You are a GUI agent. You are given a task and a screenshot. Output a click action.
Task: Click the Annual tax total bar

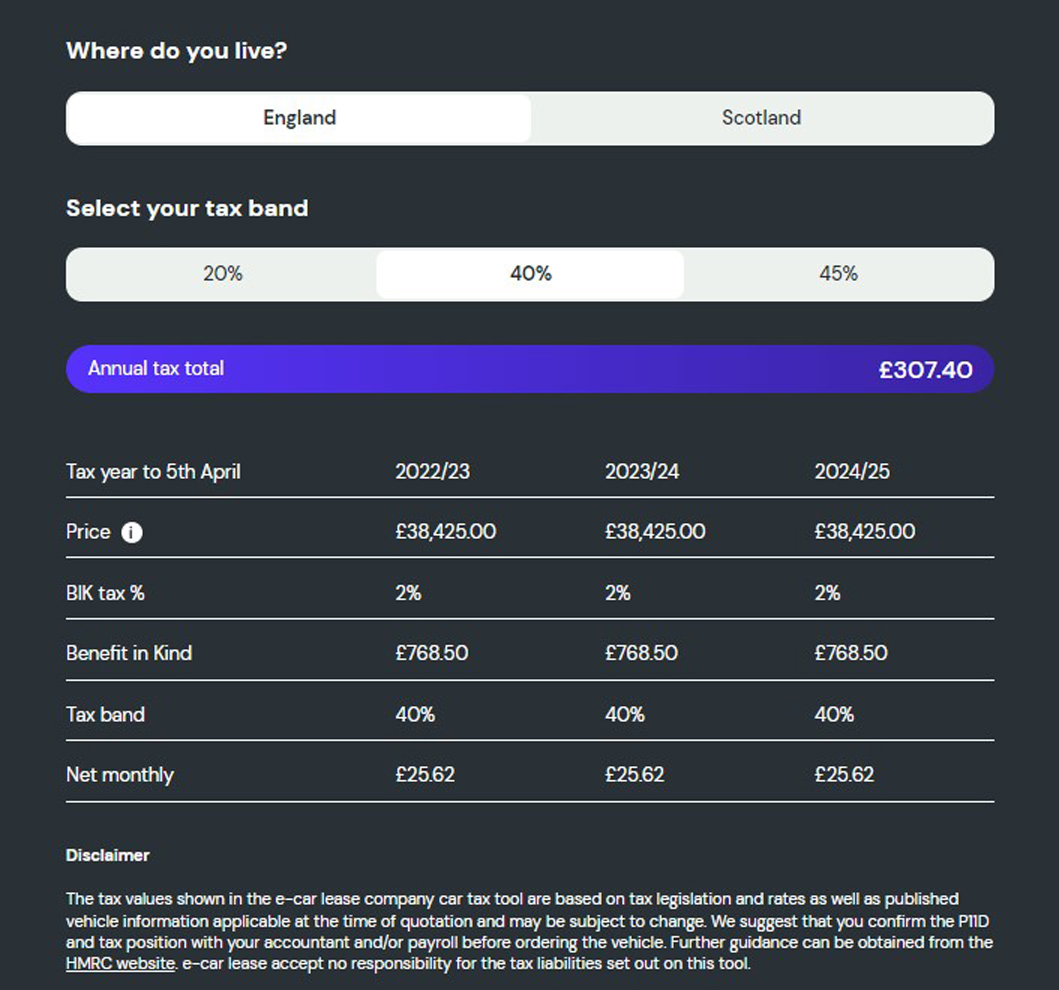(400, 369)
